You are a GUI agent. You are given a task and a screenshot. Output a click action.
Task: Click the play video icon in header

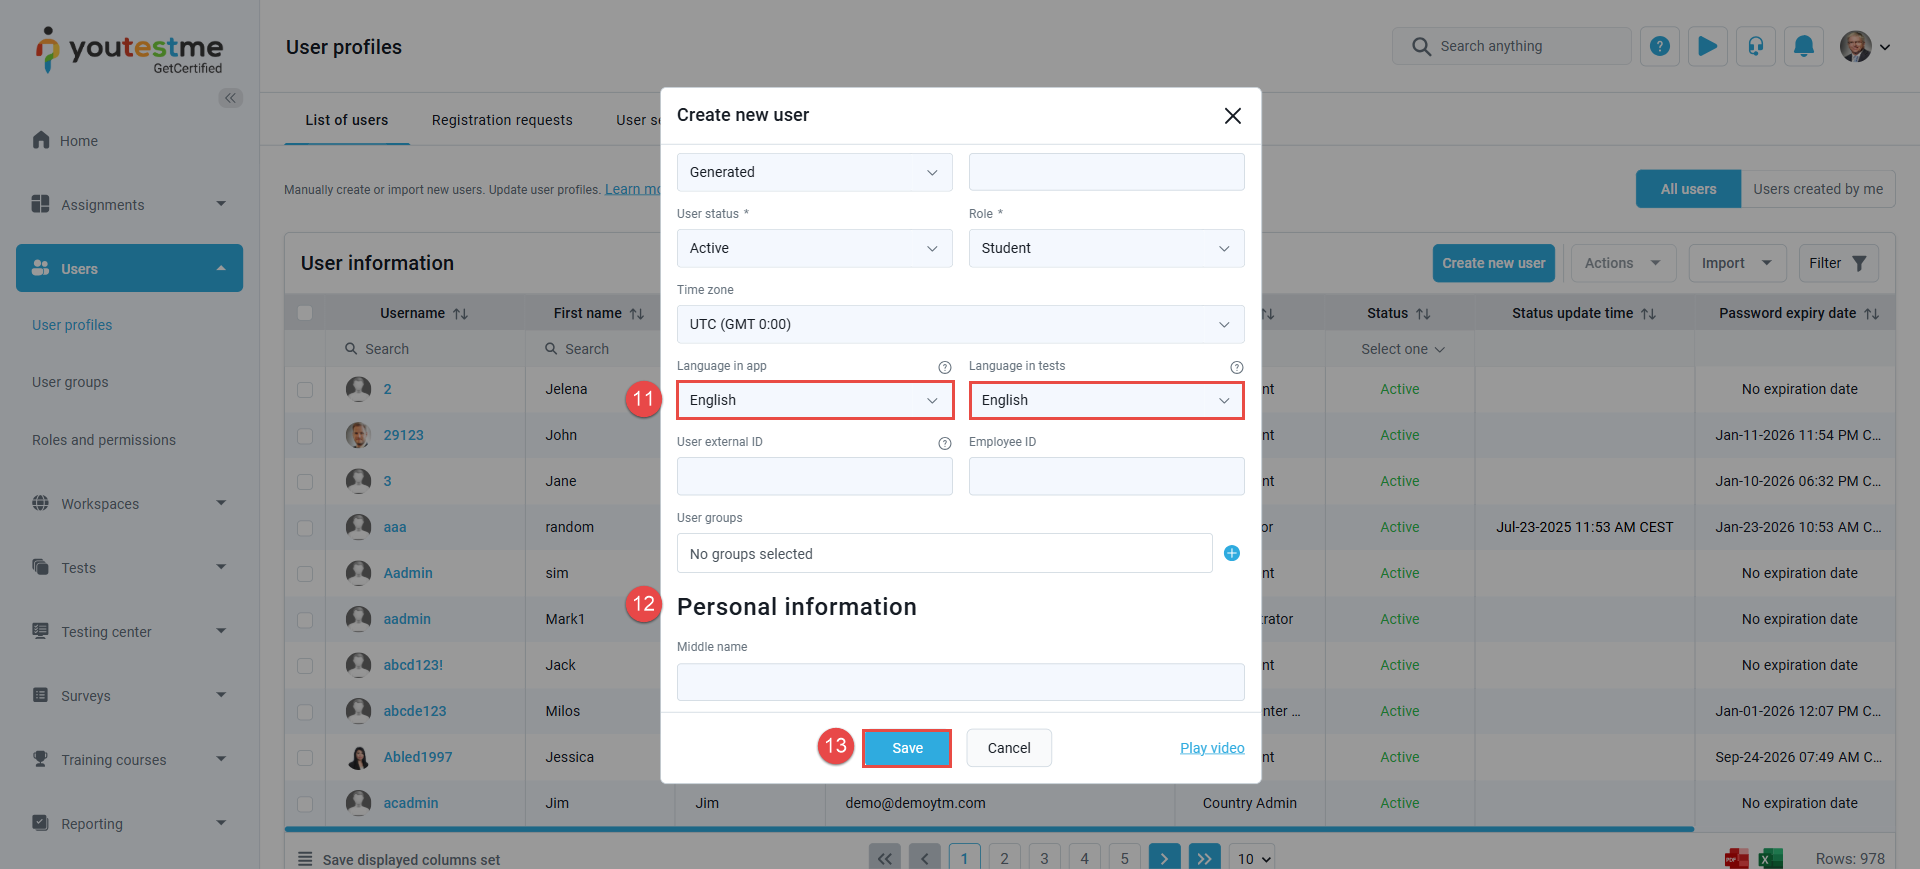pyautogui.click(x=1708, y=46)
